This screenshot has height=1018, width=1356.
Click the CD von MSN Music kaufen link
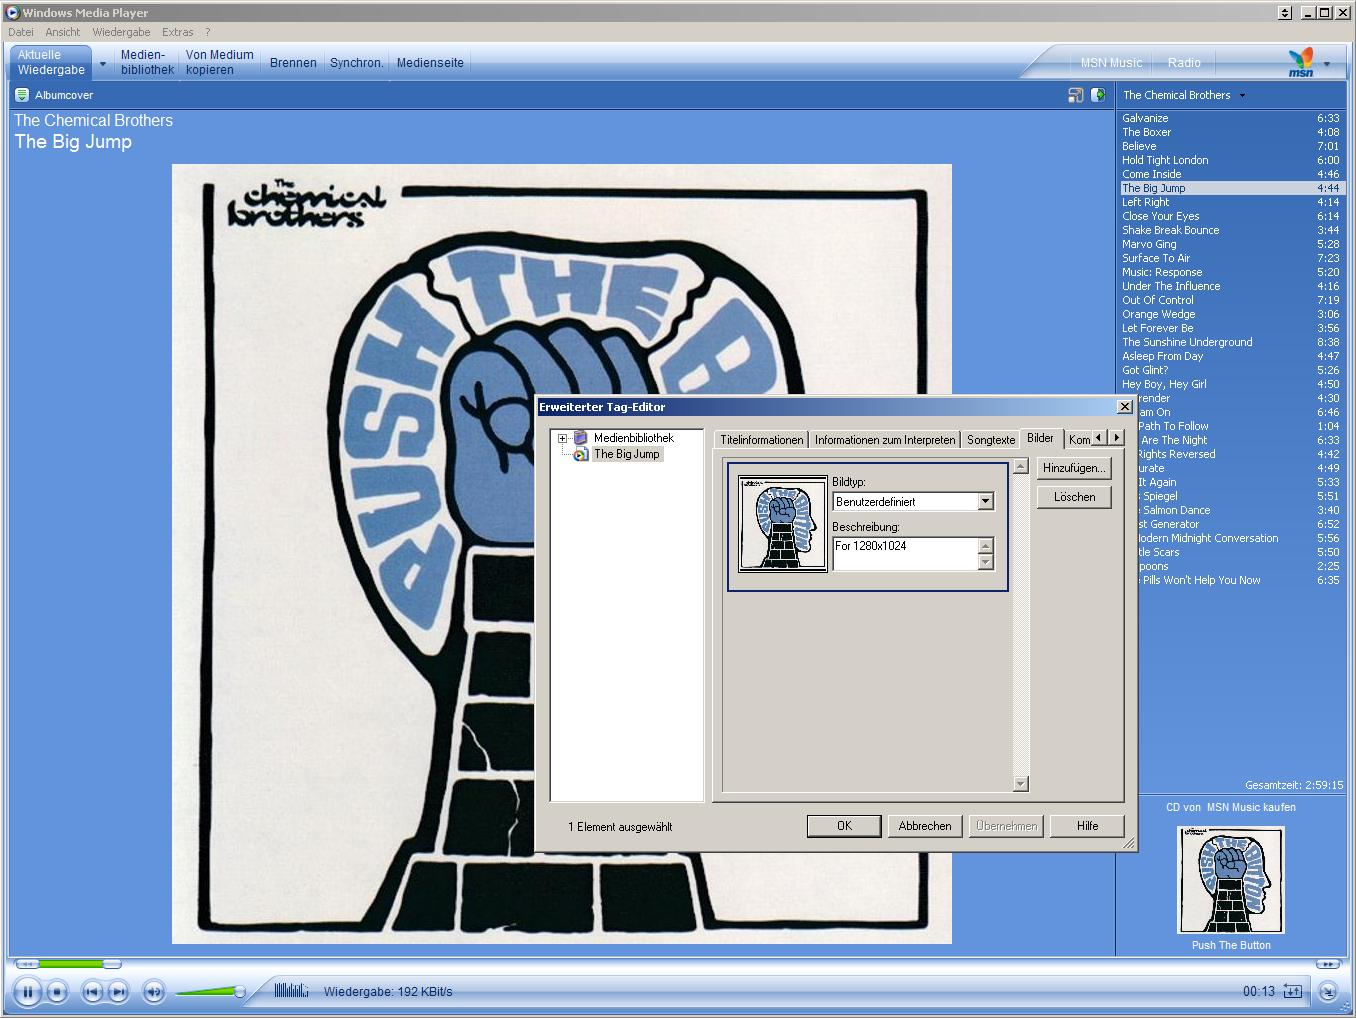pos(1230,807)
